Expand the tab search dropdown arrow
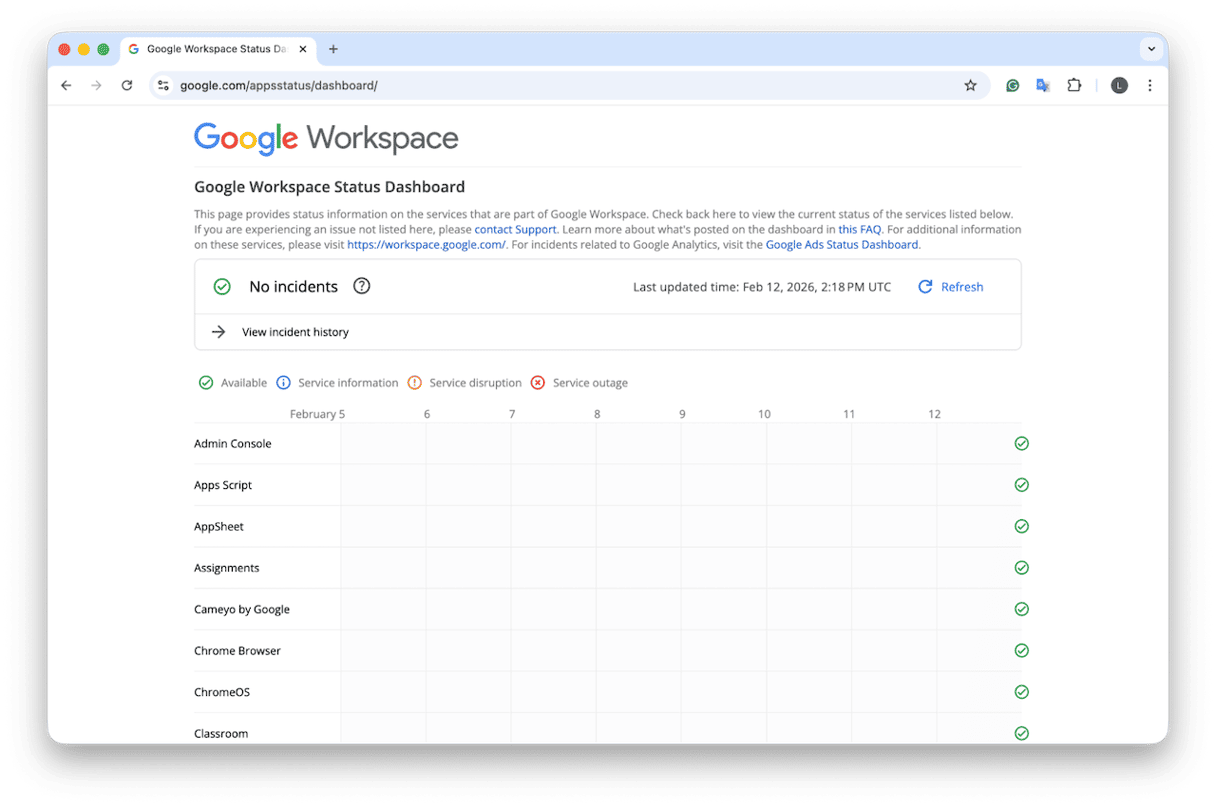Screen dimensions: 1216x807 click(1151, 49)
